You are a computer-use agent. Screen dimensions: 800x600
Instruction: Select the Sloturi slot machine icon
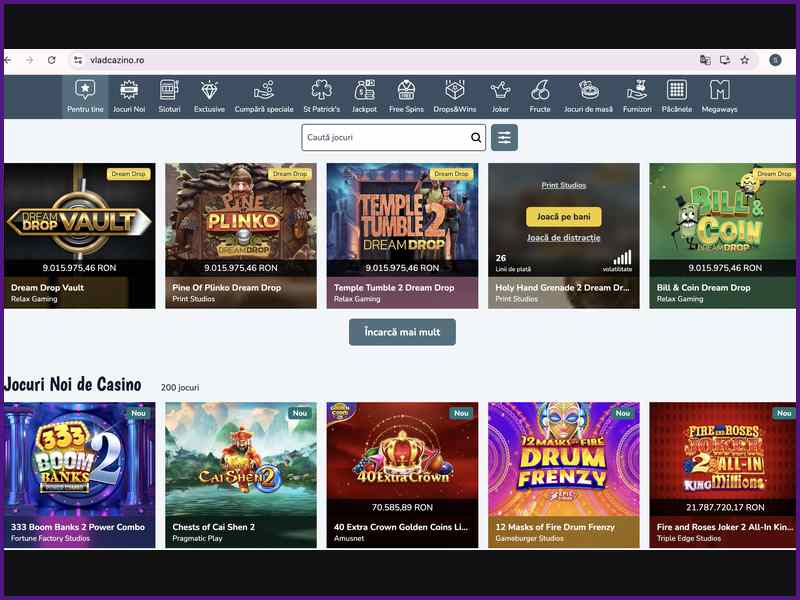click(x=169, y=89)
